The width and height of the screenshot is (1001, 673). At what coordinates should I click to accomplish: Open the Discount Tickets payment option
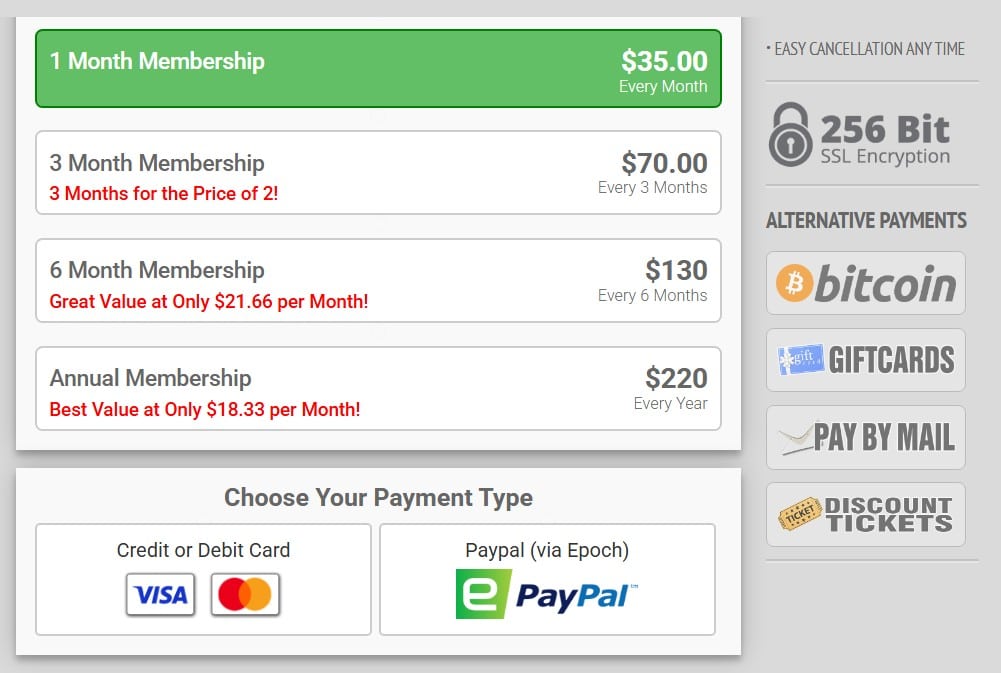(x=866, y=515)
